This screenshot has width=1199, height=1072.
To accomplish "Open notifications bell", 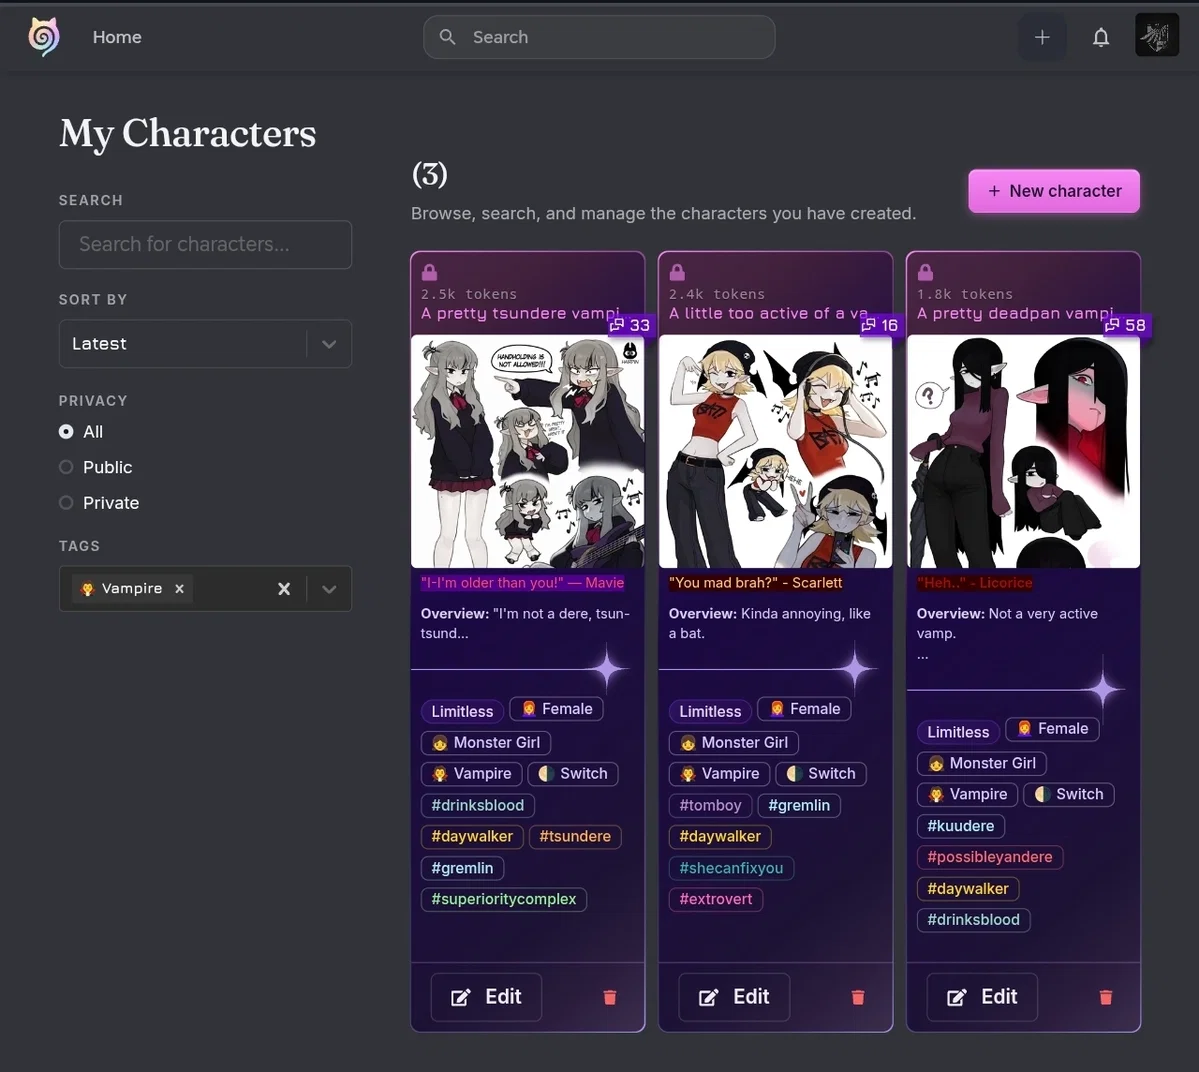I will (1100, 37).
